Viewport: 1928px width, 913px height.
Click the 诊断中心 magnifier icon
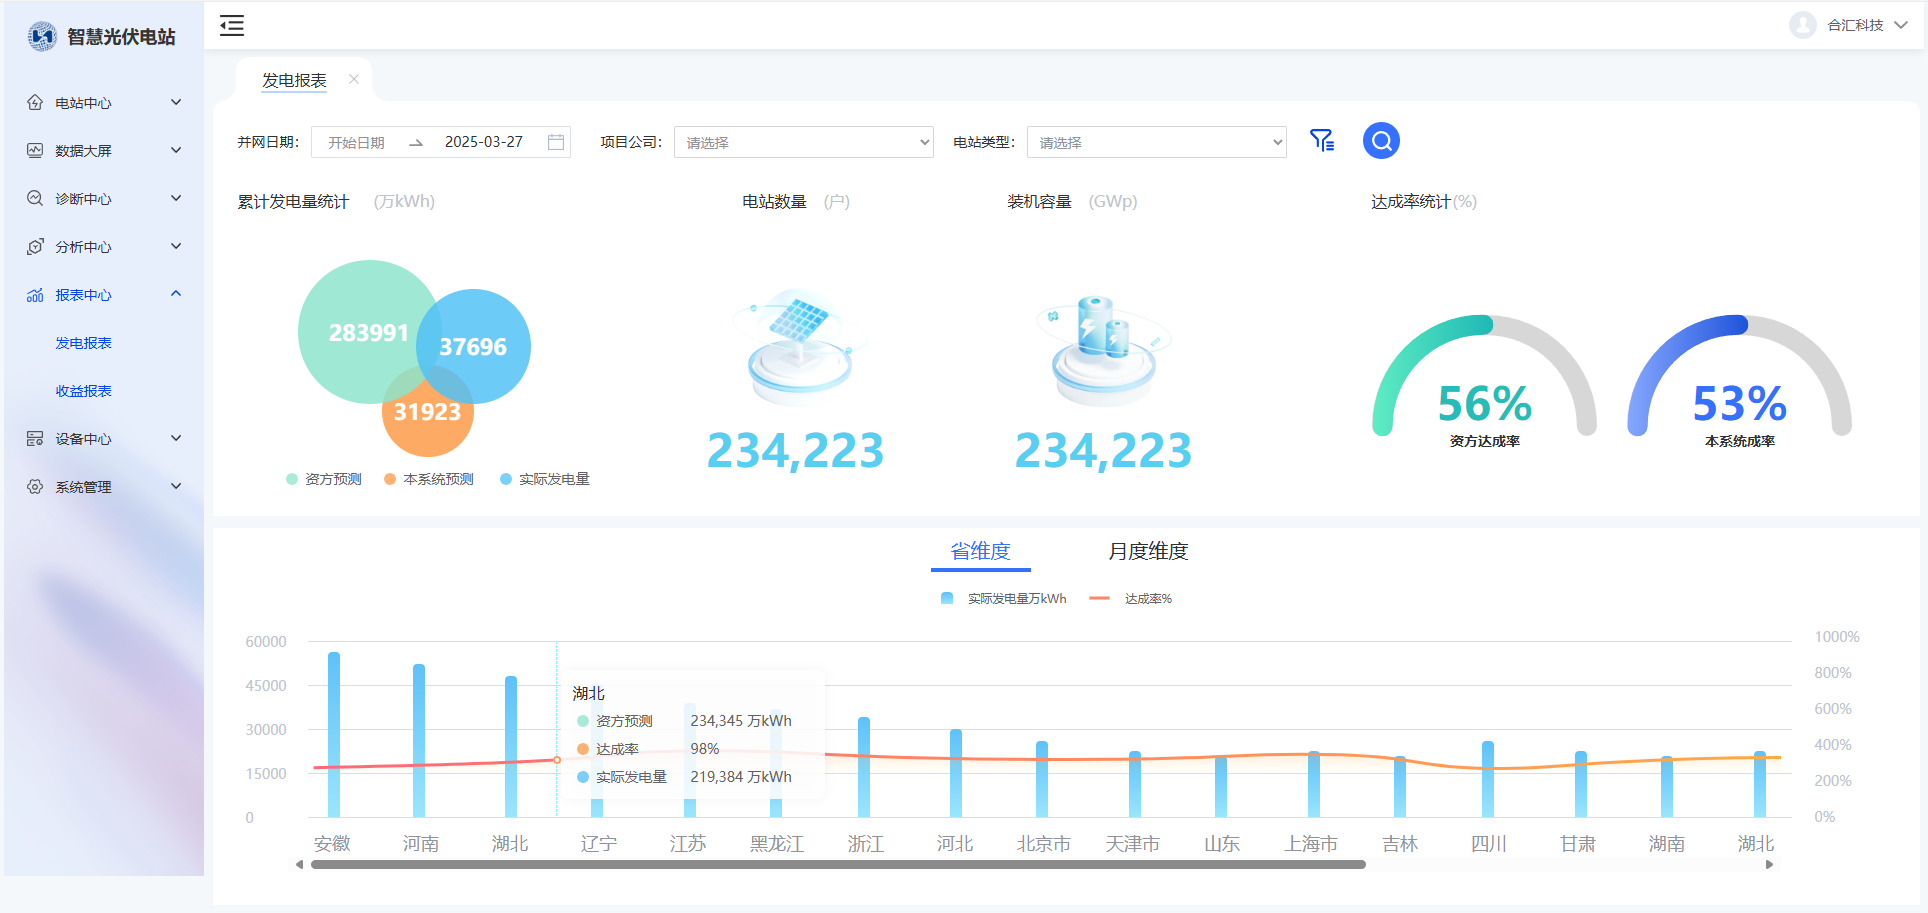click(35, 198)
